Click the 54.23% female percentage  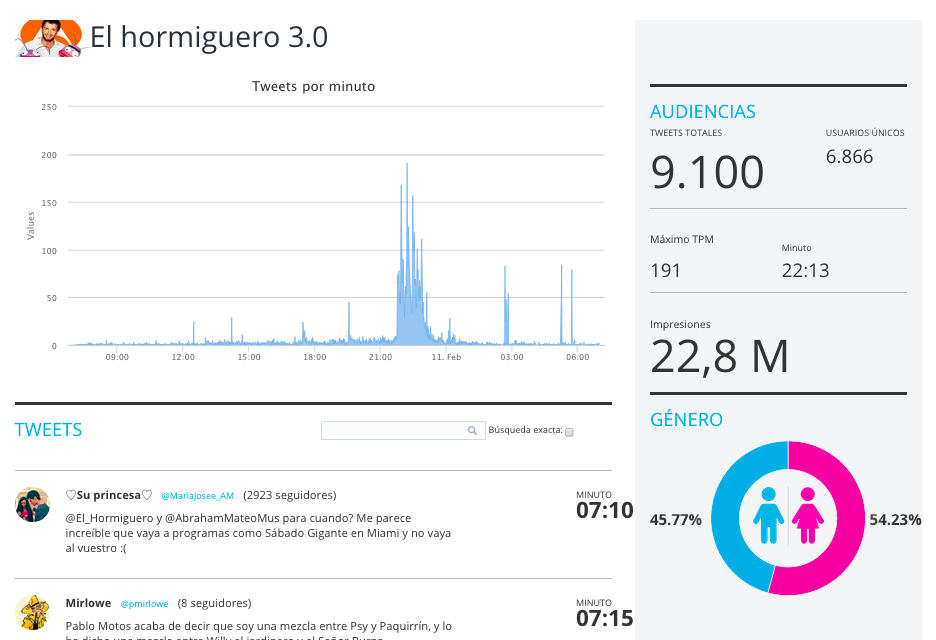(x=895, y=520)
